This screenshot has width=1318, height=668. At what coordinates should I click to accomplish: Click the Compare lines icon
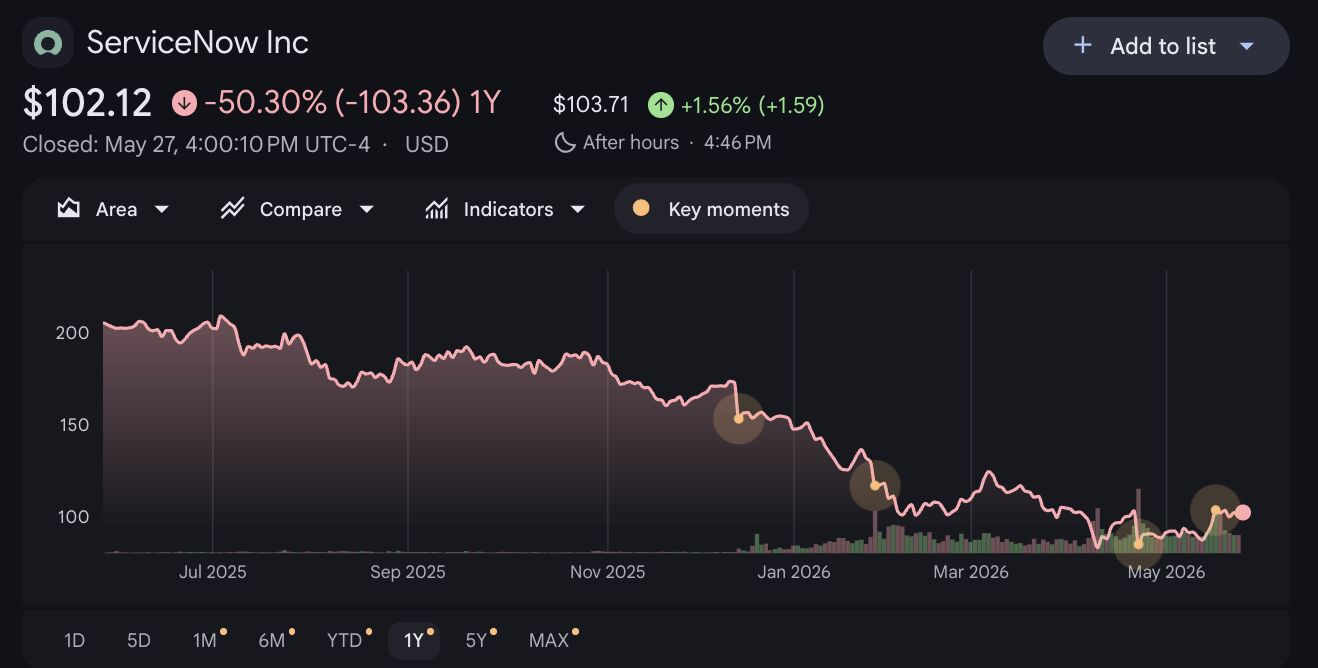(x=233, y=209)
